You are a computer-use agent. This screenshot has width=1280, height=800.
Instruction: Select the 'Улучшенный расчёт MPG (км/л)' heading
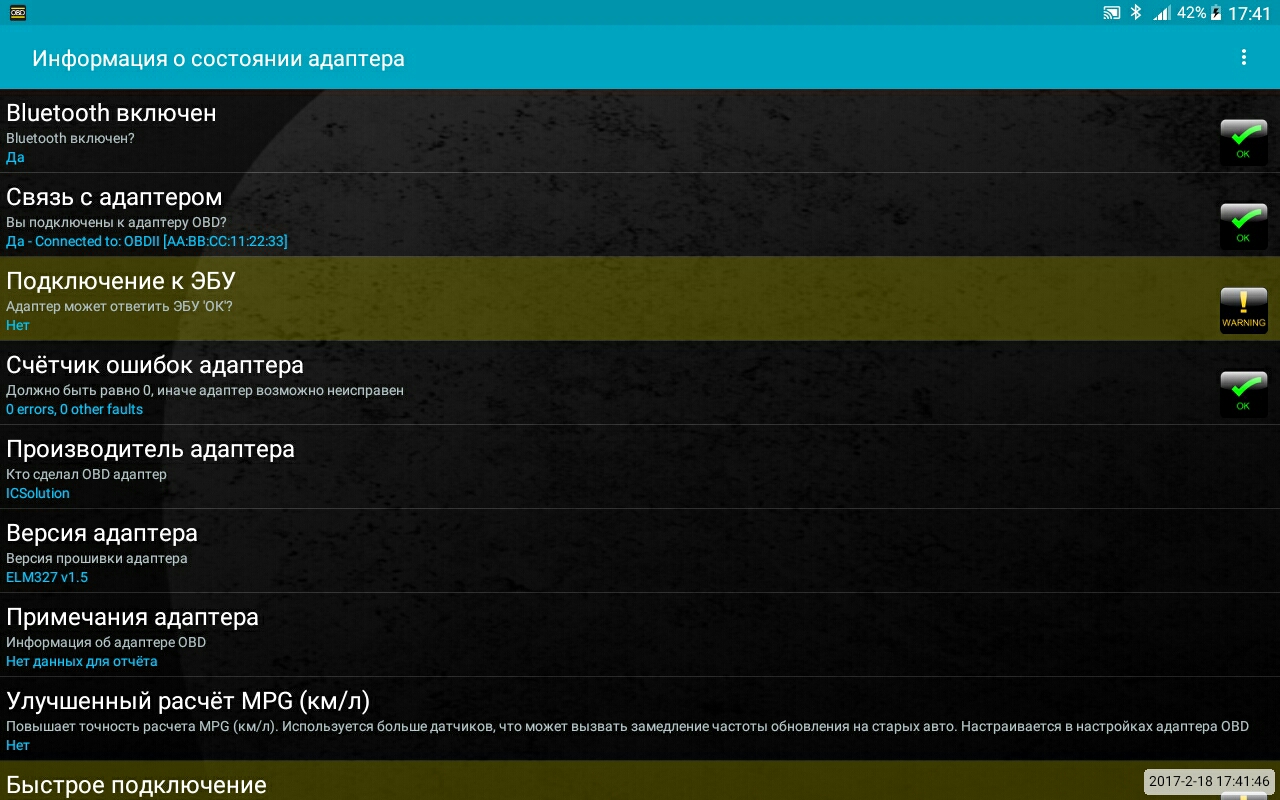pos(188,701)
